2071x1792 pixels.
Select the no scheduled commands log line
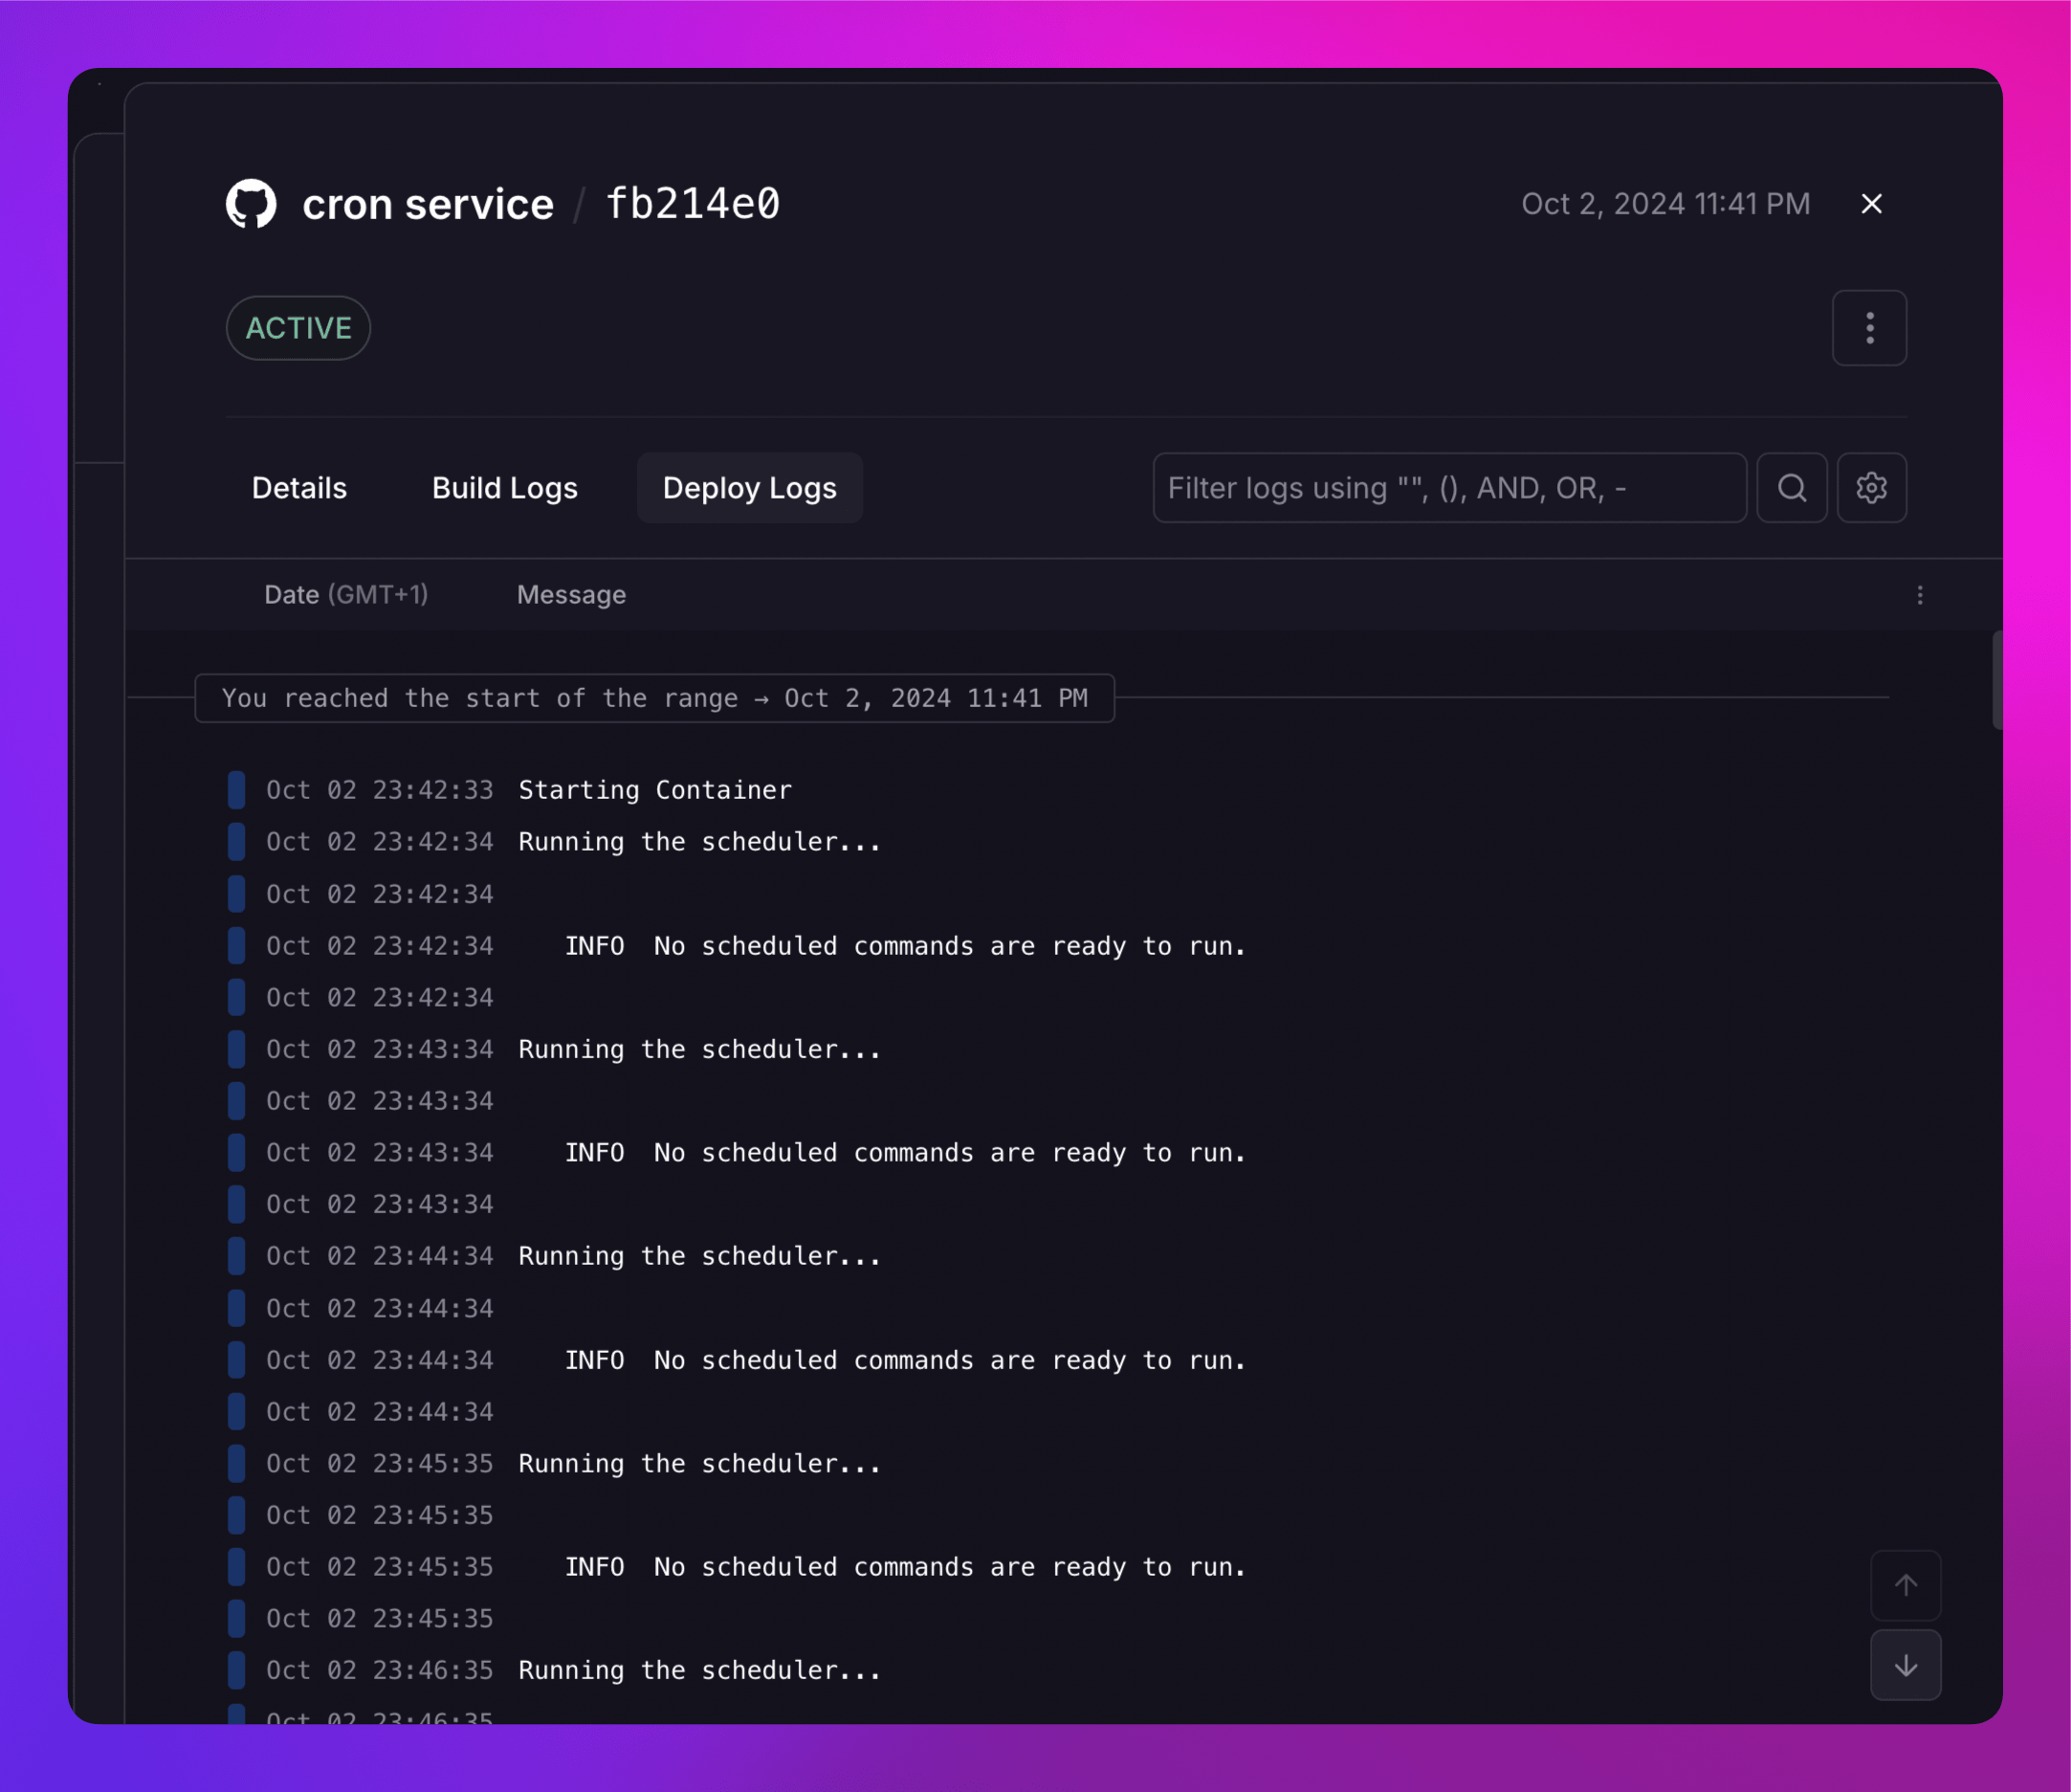(900, 945)
